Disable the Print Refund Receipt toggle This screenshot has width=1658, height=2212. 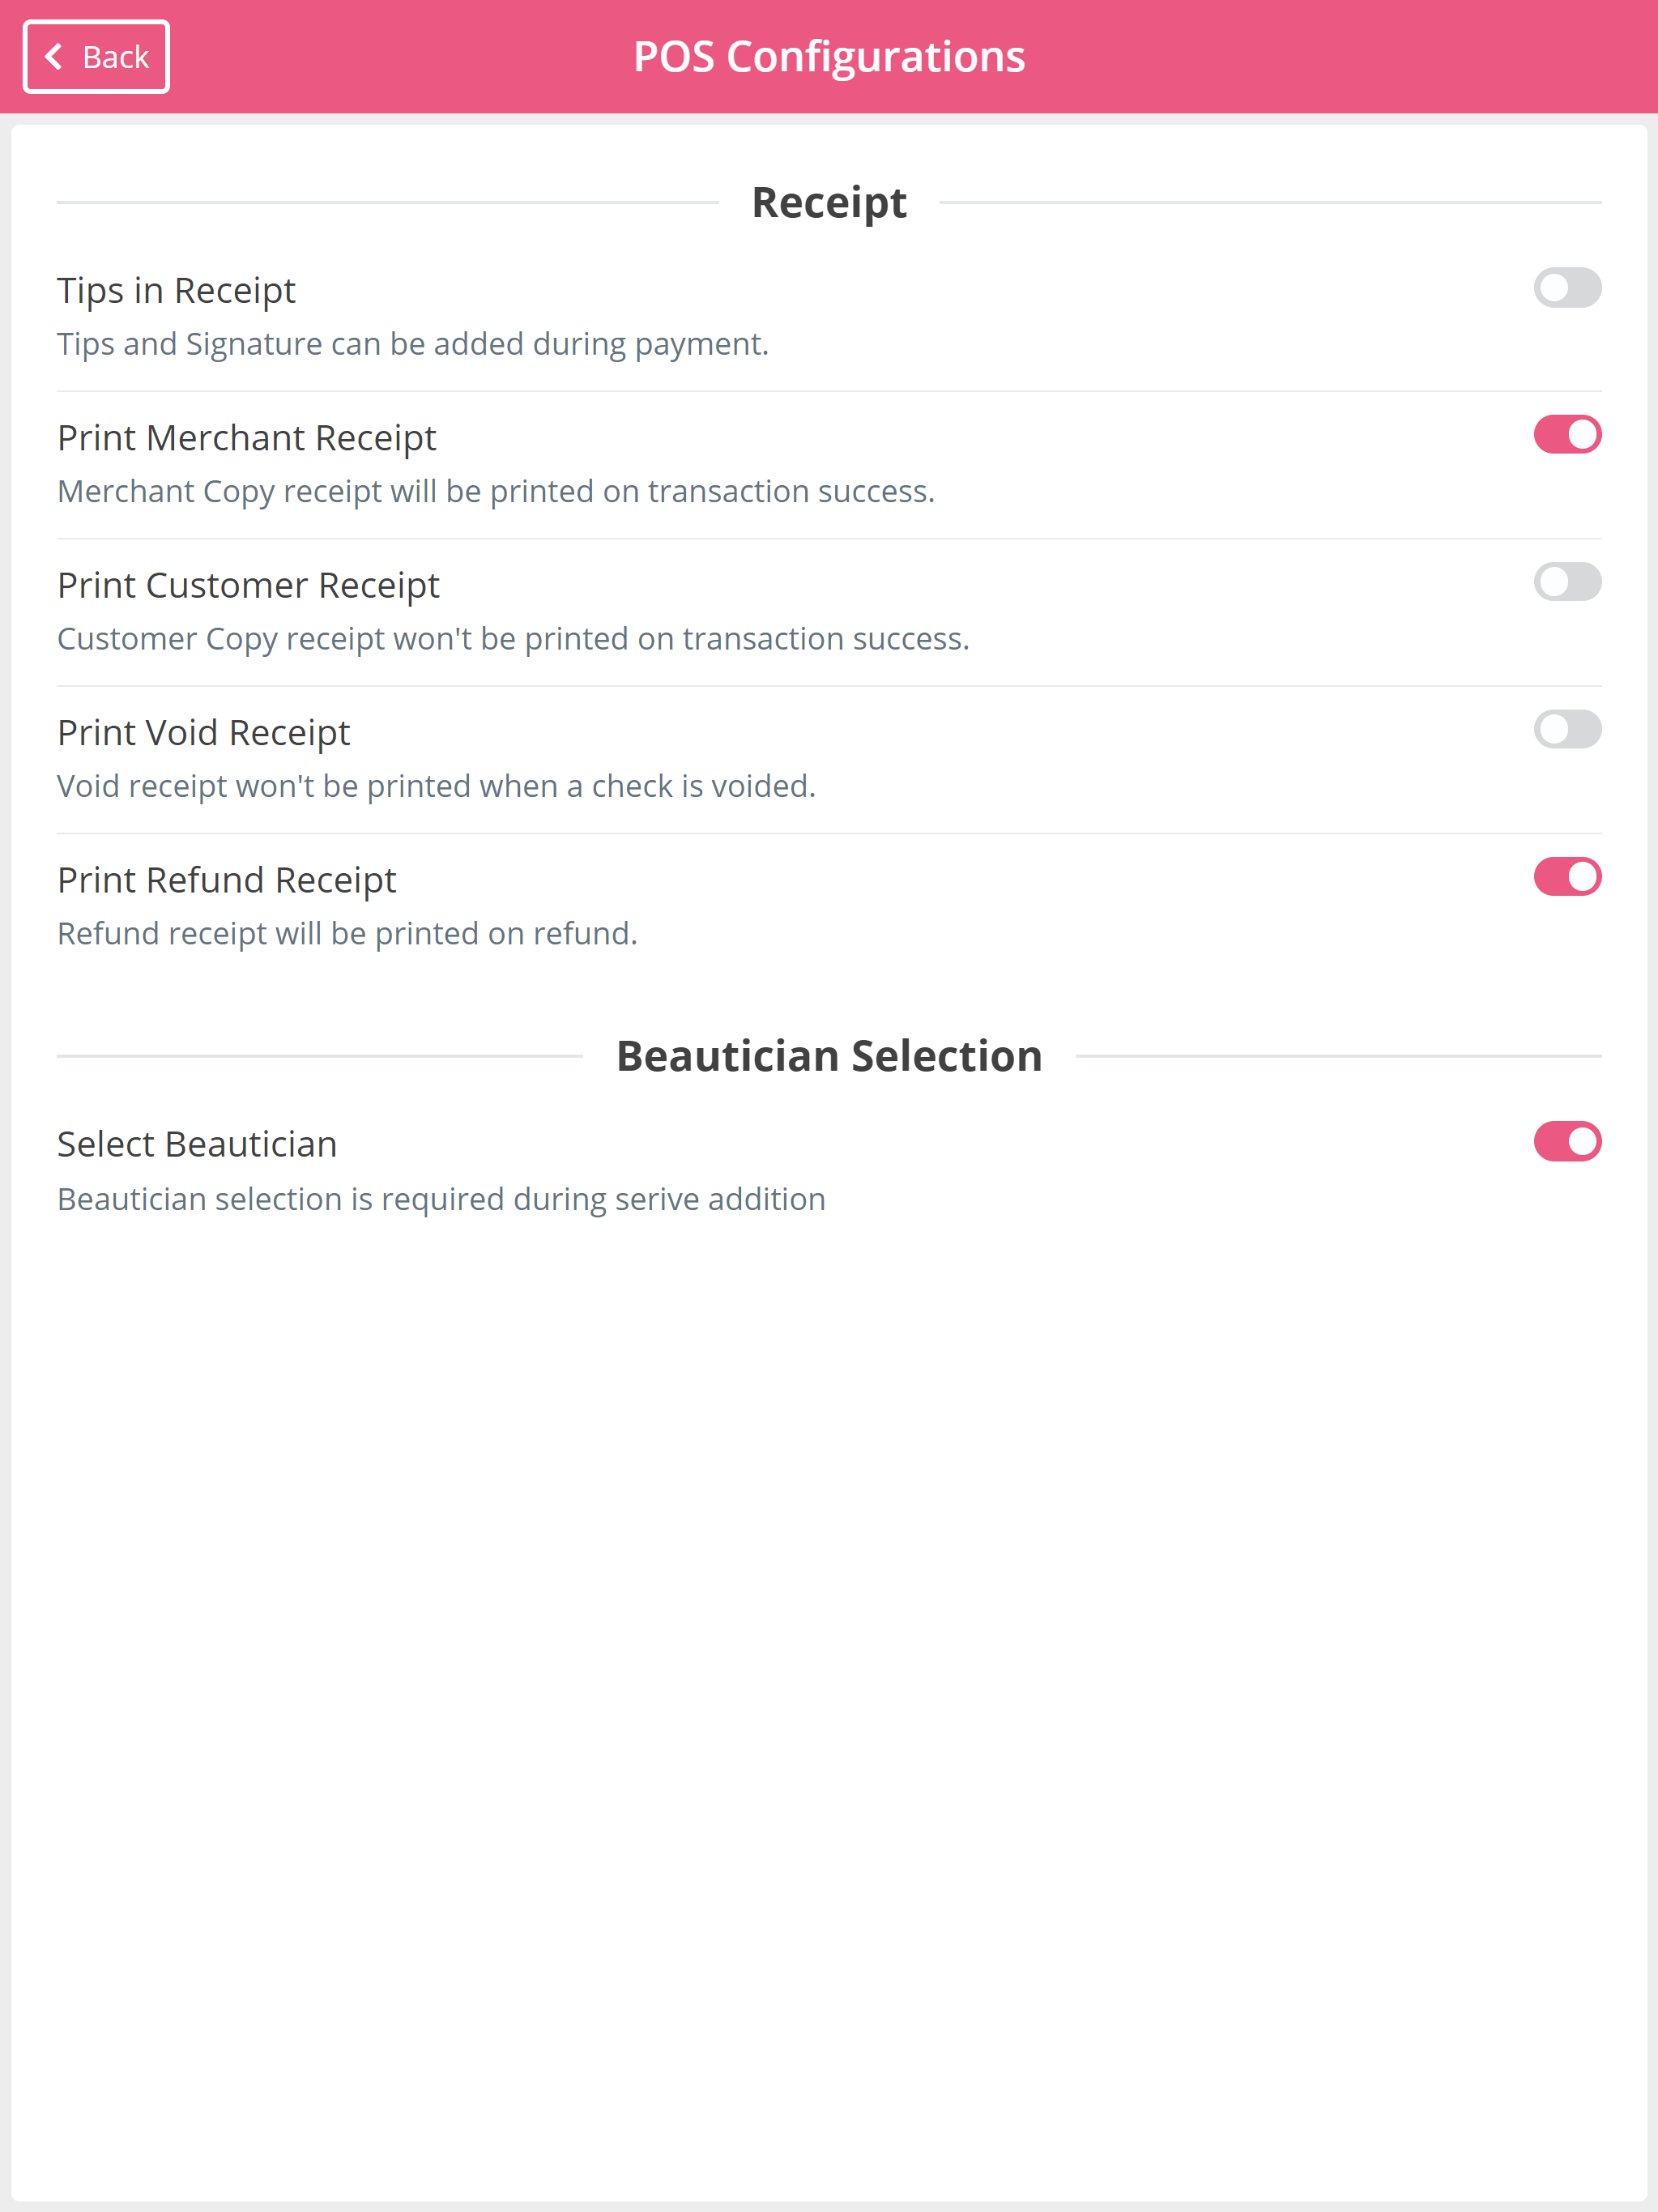pos(1567,877)
